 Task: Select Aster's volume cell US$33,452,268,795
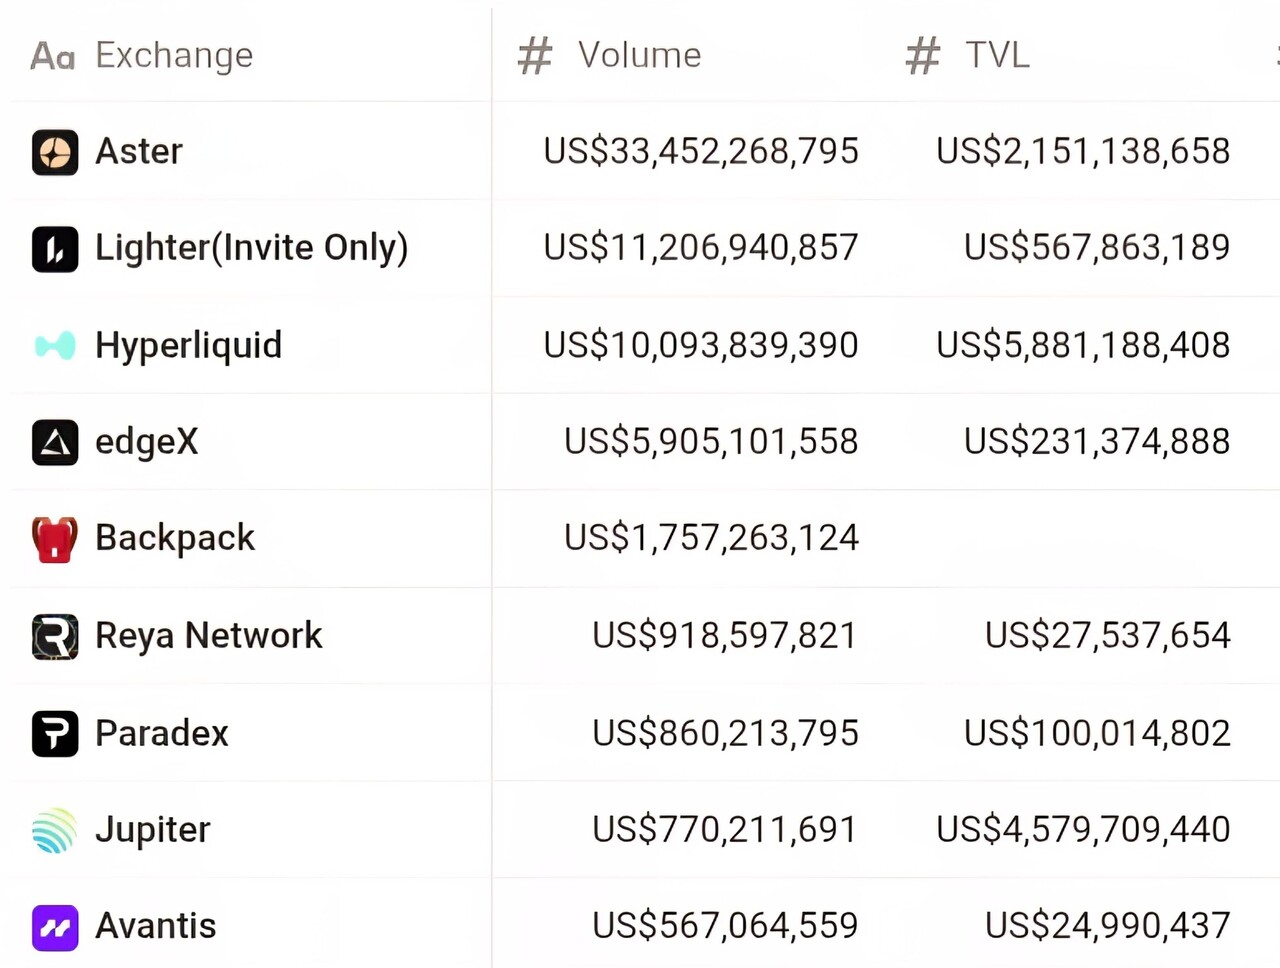pyautogui.click(x=700, y=151)
